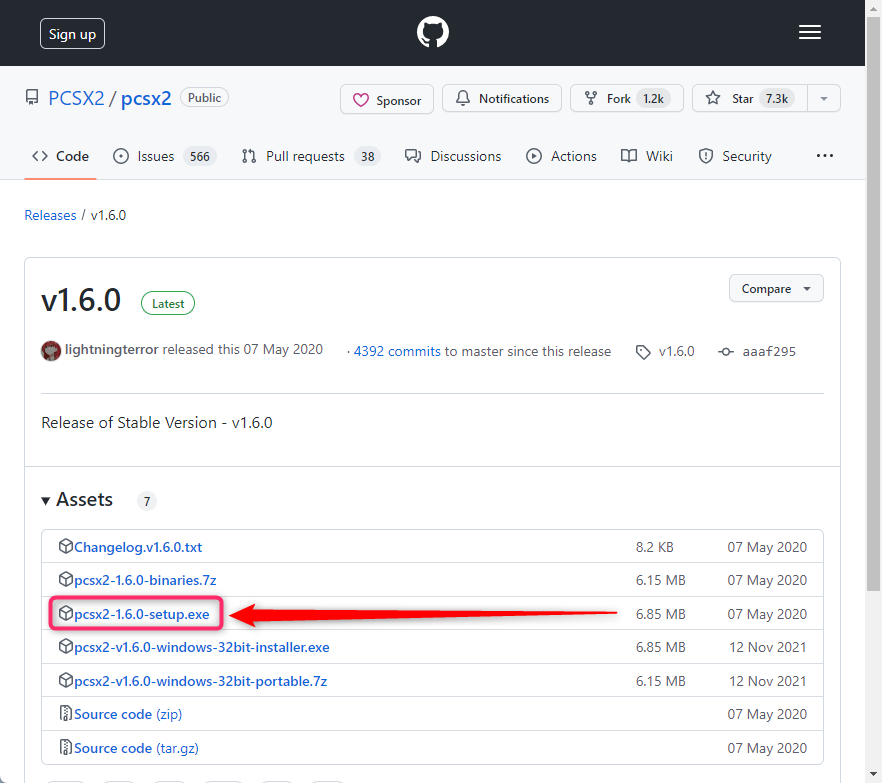Switch to the Pull requests tab
Screen dimensions: 882x783
[x=310, y=156]
